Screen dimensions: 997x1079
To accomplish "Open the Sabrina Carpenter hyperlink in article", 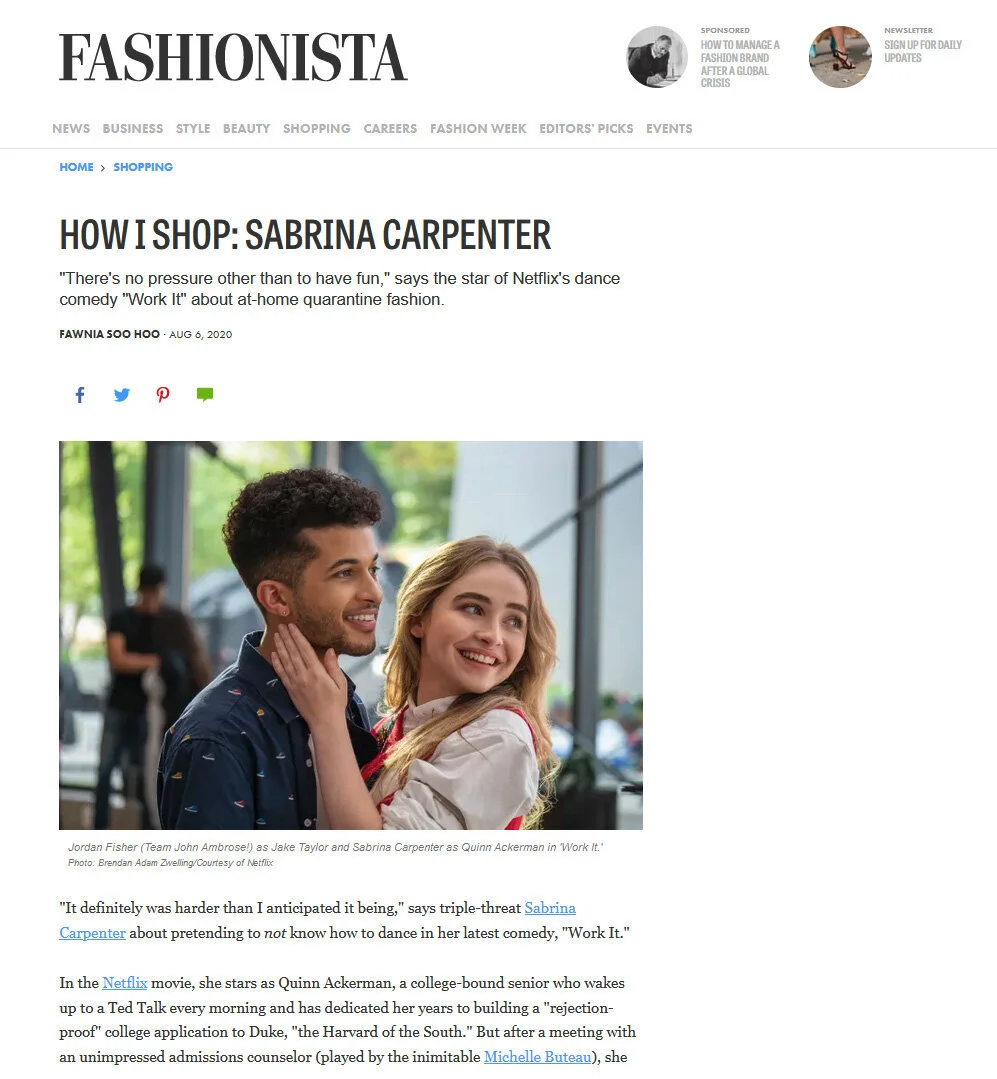I will (550, 908).
